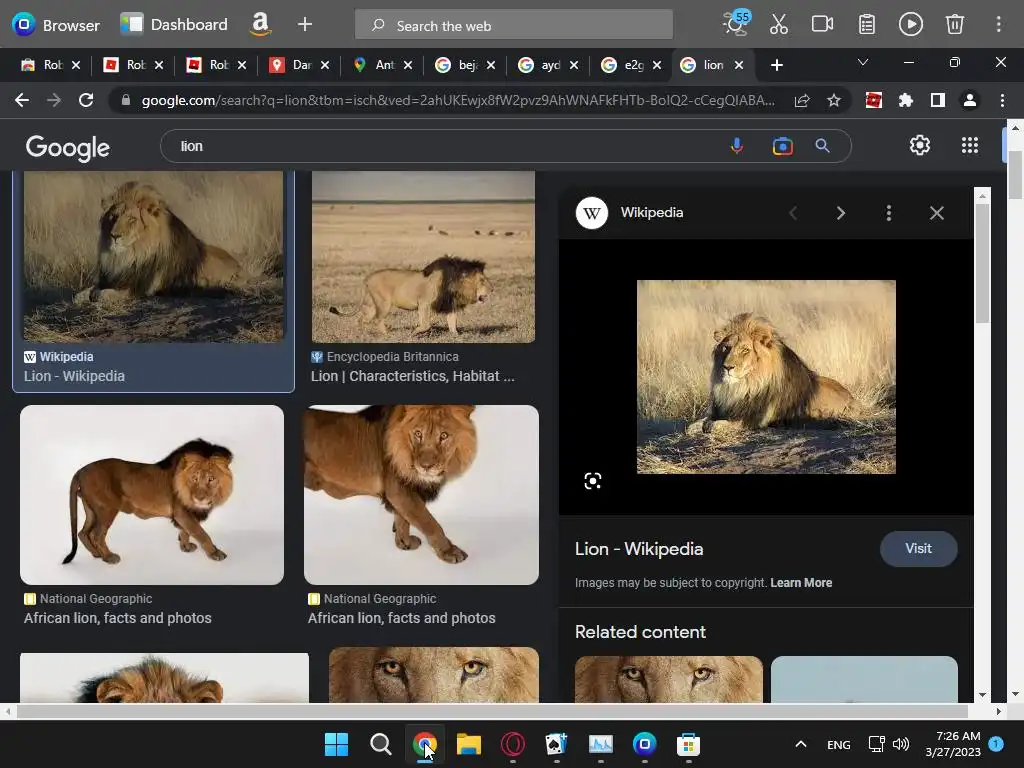Go to next image in preview panel
Viewport: 1024px width, 768px height.
click(x=840, y=213)
